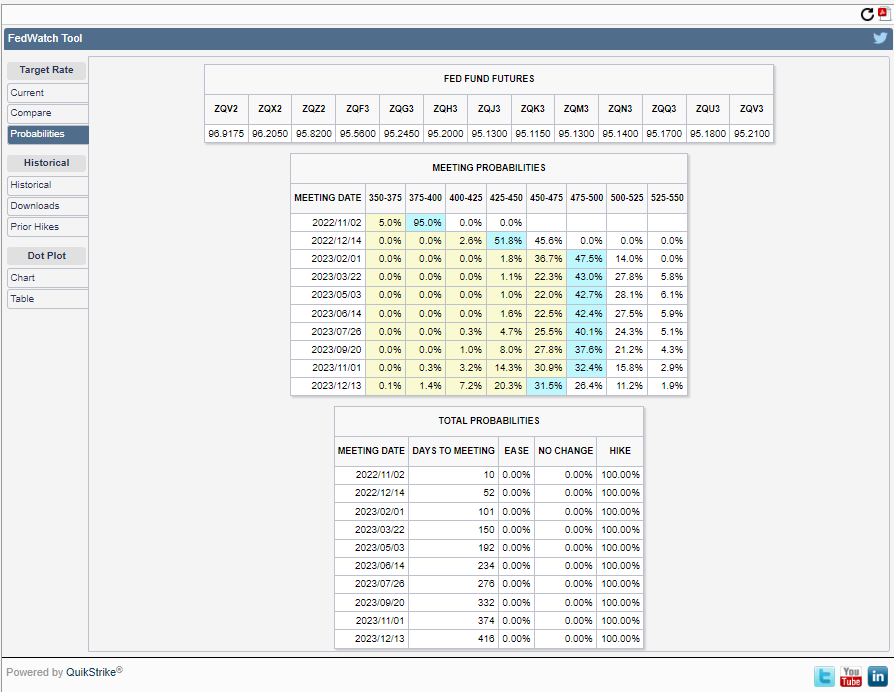This screenshot has height=692, width=894.
Task: Click the Twitter bird in FedWatch header
Action: (880, 38)
